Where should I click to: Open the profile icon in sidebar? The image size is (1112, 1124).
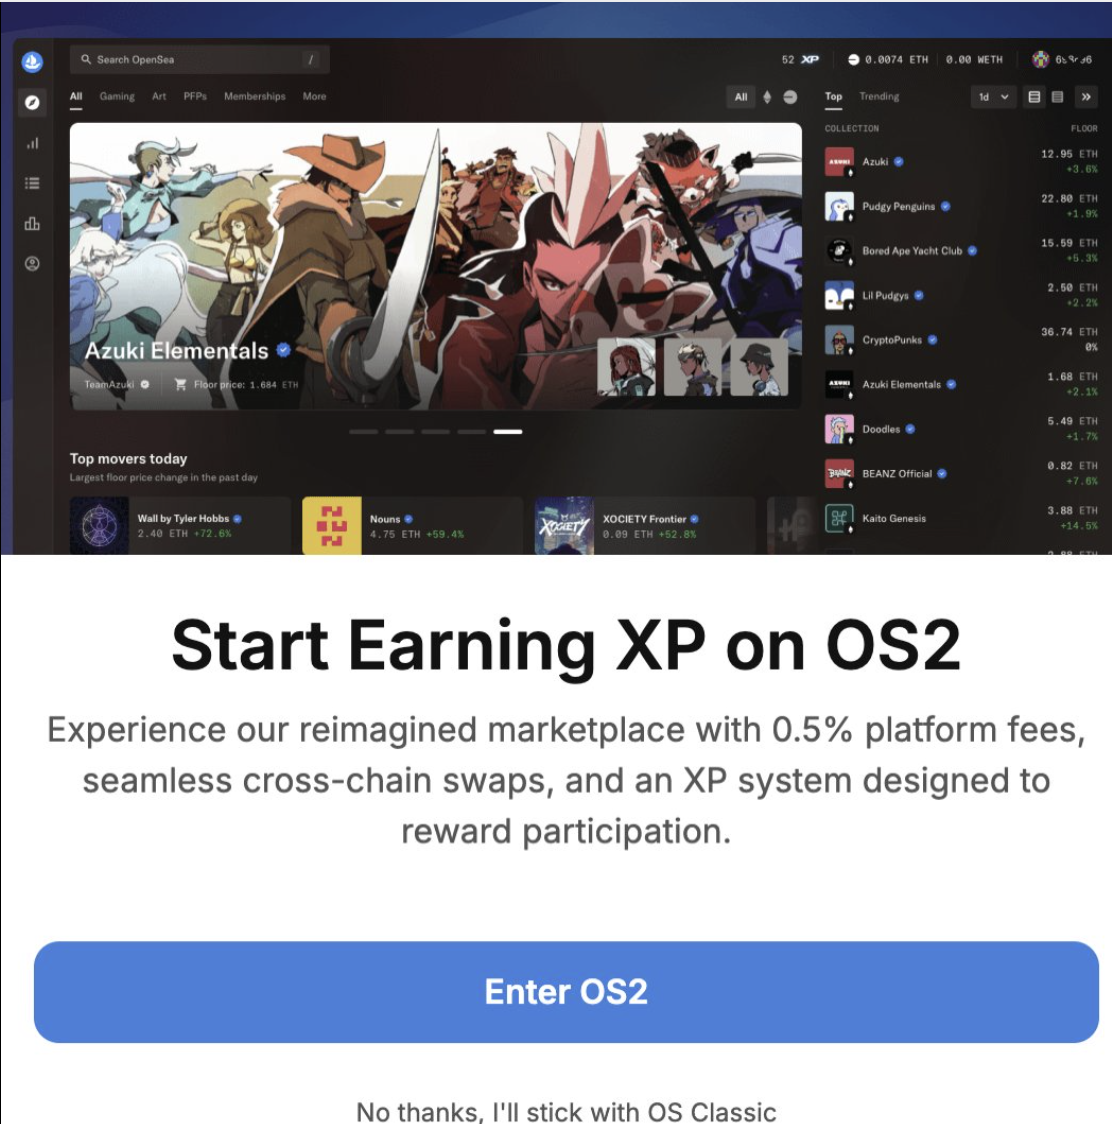coord(32,264)
